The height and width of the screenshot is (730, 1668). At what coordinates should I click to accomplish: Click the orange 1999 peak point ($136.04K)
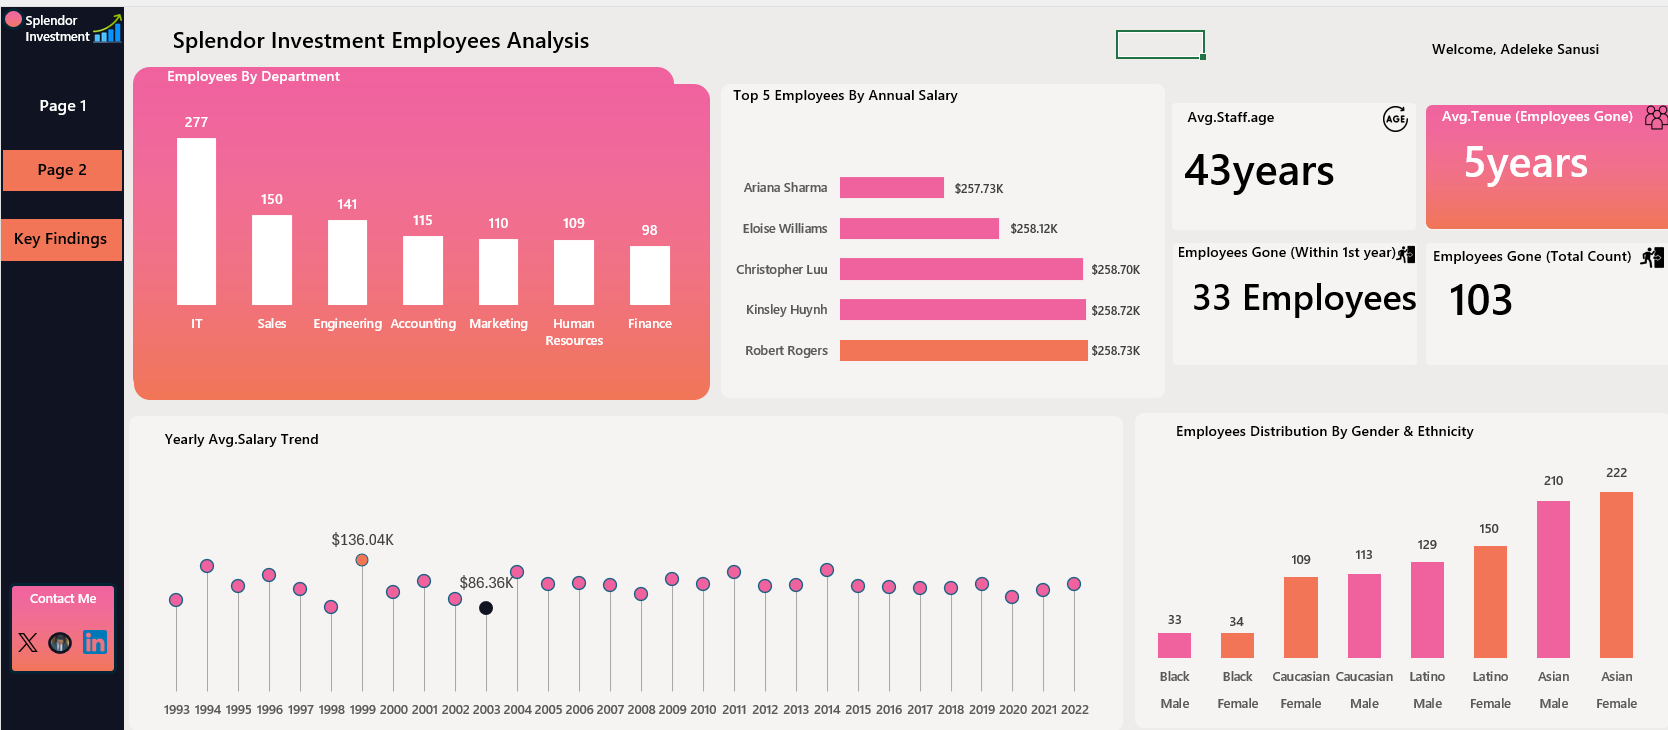click(x=362, y=560)
